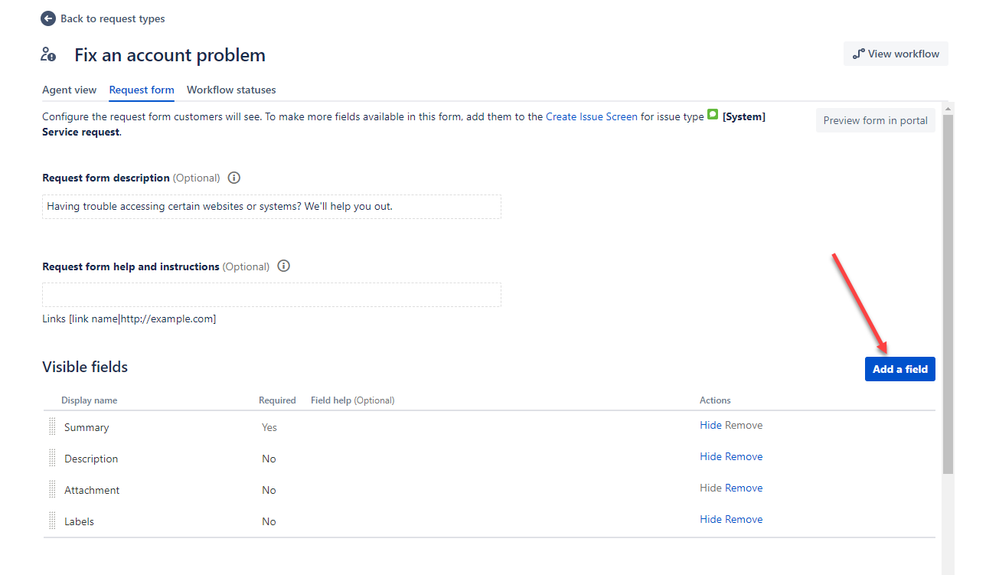The width and height of the screenshot is (999, 575).
Task: Click the vertical page scrollbar
Action: [948, 300]
